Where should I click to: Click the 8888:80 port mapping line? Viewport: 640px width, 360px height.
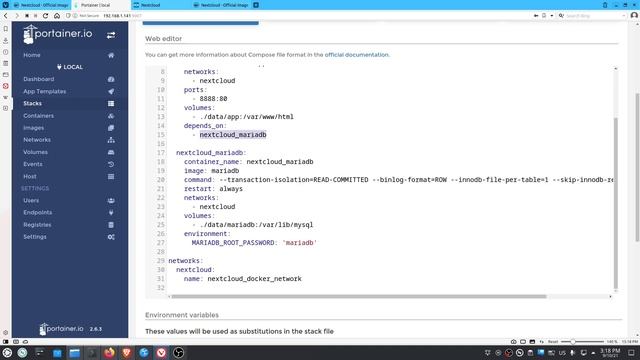213,99
